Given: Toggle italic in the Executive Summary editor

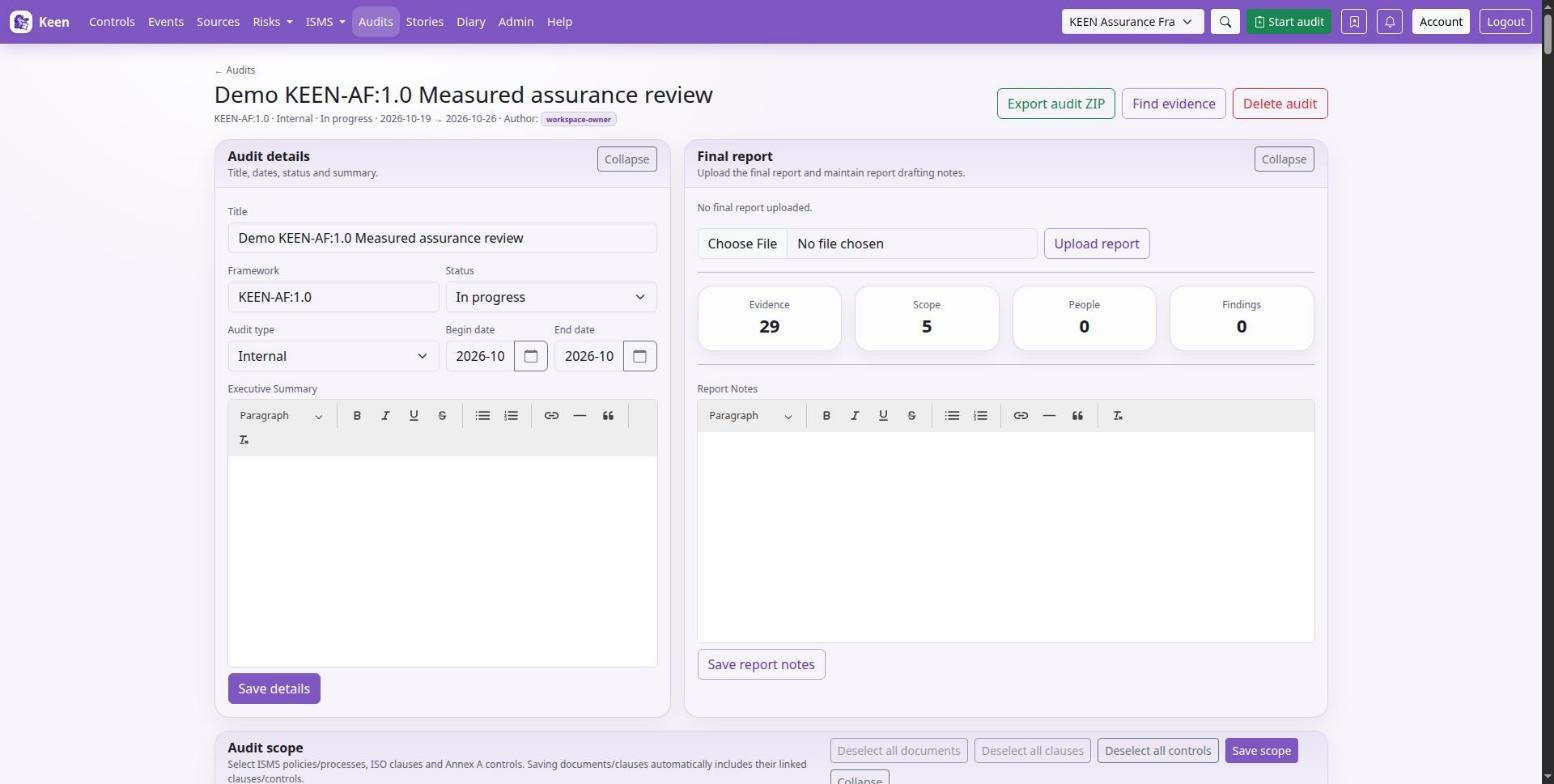Looking at the screenshot, I should (x=385, y=416).
